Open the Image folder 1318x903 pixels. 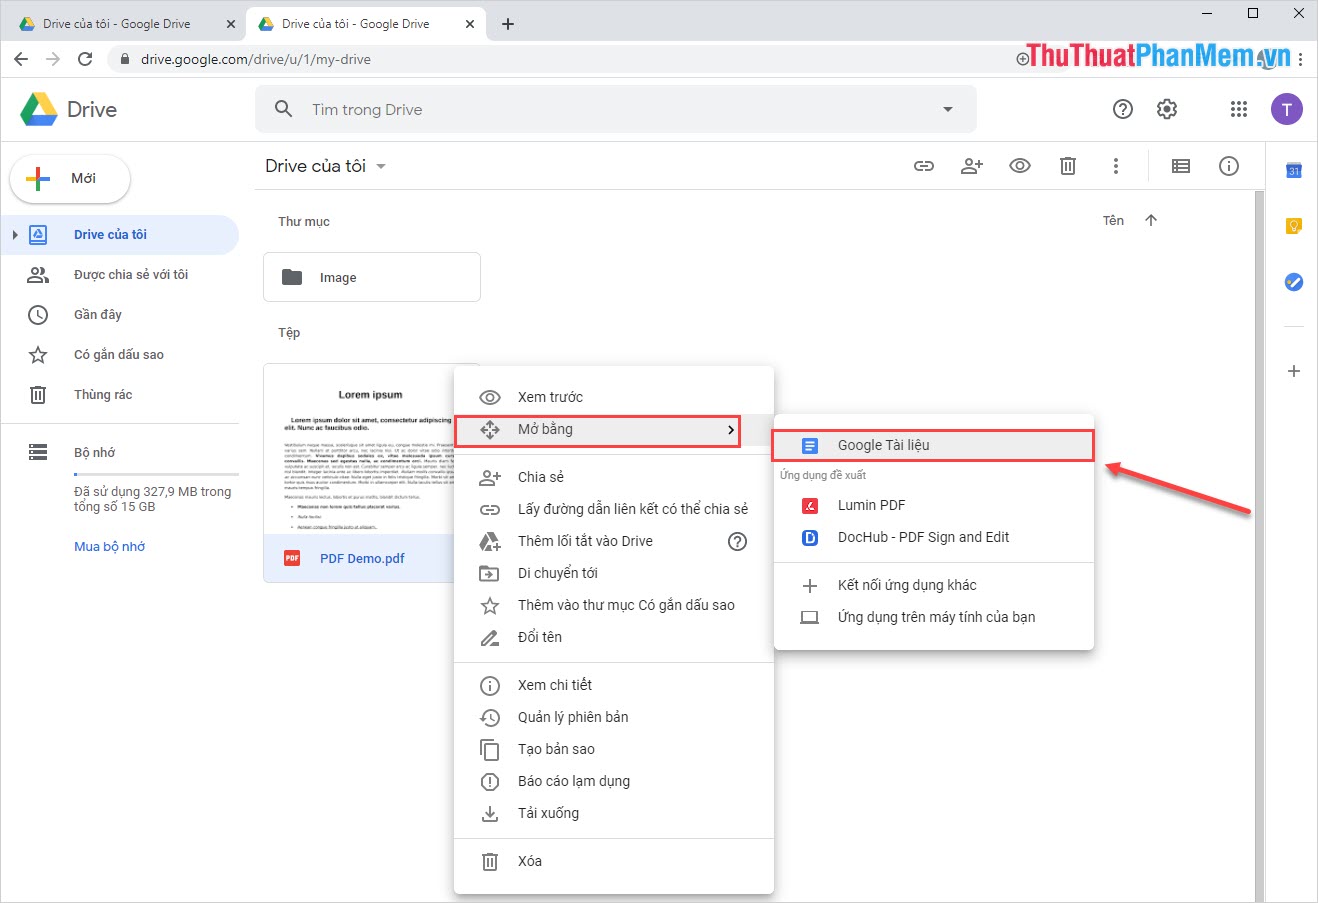click(x=372, y=277)
